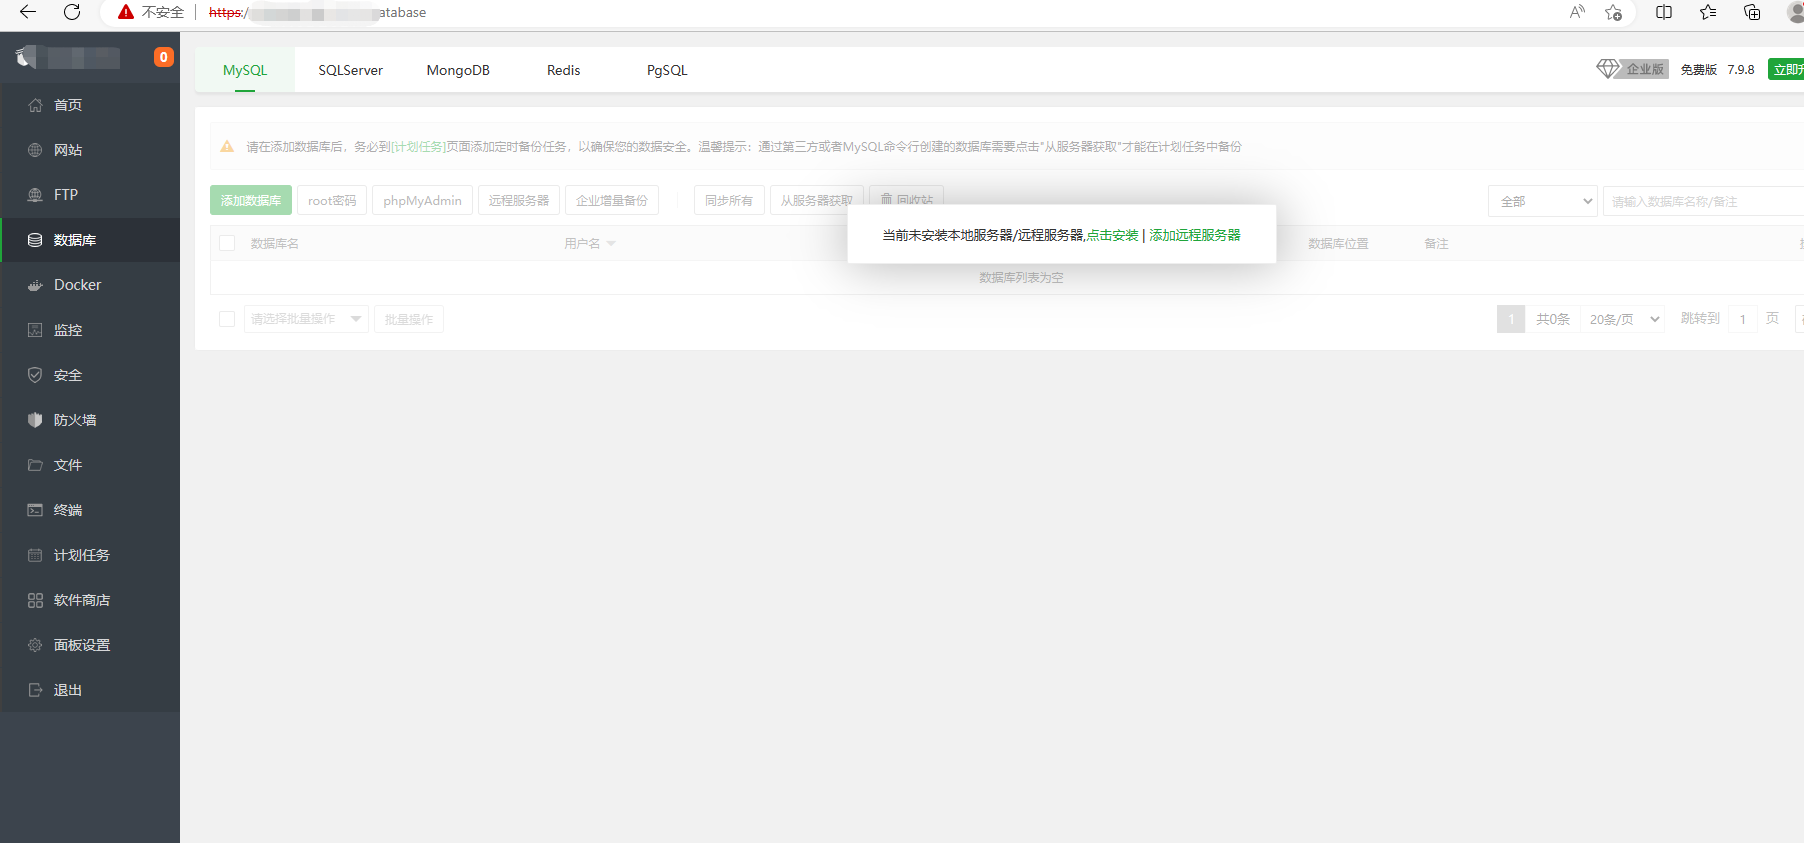Screen dimensions: 1804x843
Task: Switch to the SQLServer tab
Action: coord(350,70)
